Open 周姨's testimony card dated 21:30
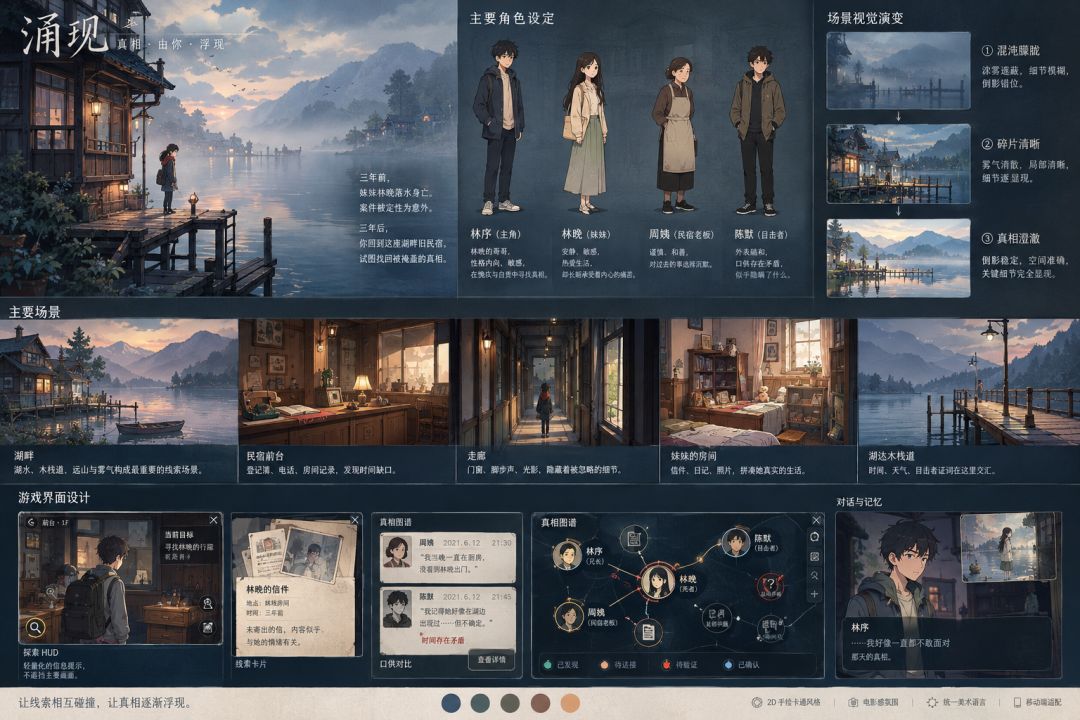Image resolution: width=1080 pixels, height=720 pixels. coord(447,557)
